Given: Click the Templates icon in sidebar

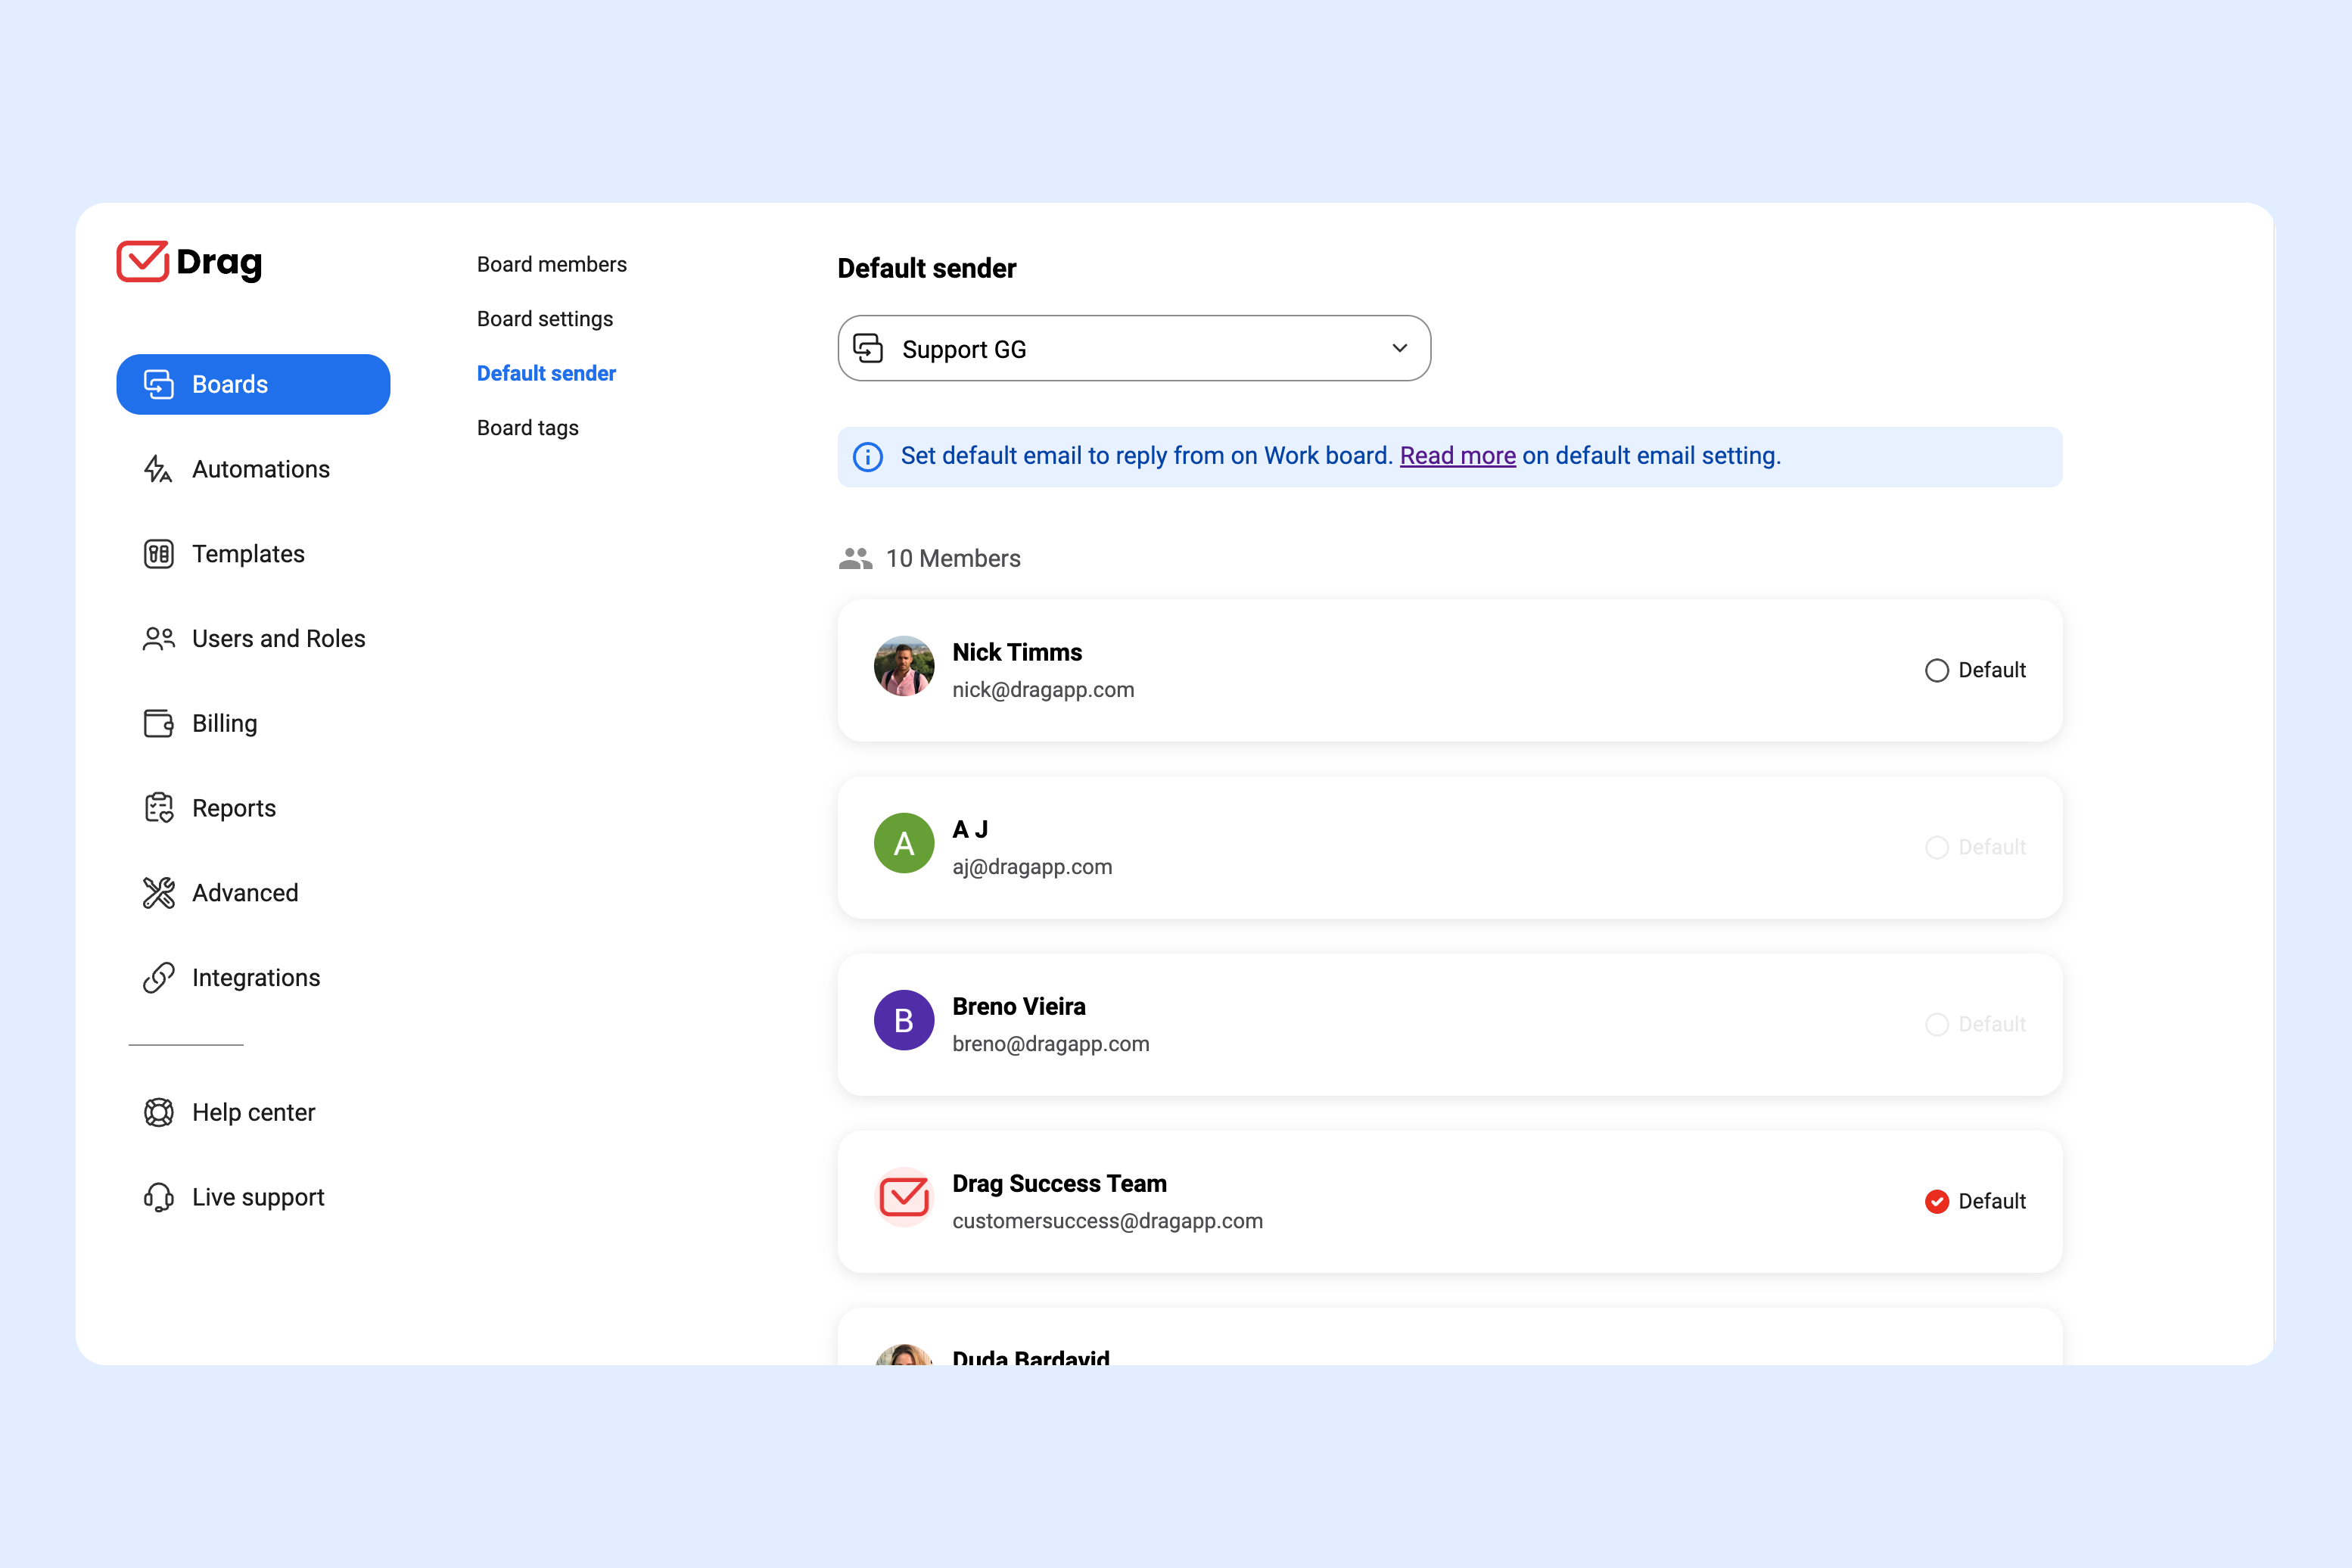Looking at the screenshot, I should pyautogui.click(x=159, y=554).
